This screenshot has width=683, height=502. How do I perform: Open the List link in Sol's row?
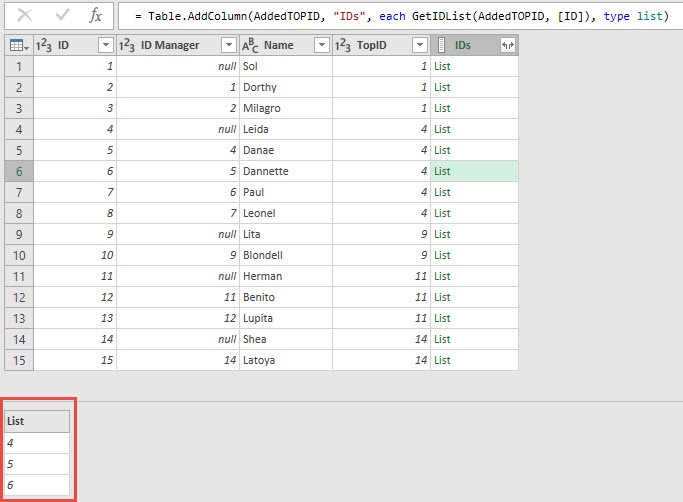(x=442, y=66)
